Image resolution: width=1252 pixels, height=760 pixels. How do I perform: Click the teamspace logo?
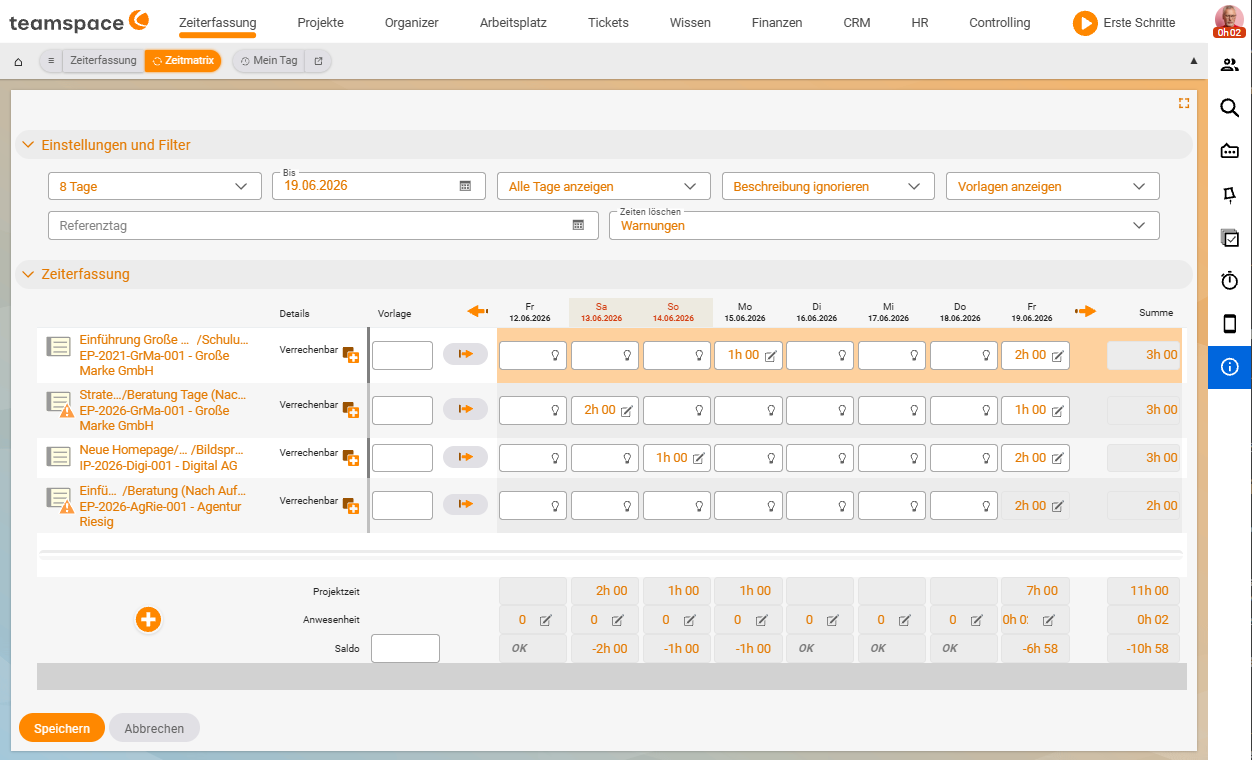pos(79,21)
